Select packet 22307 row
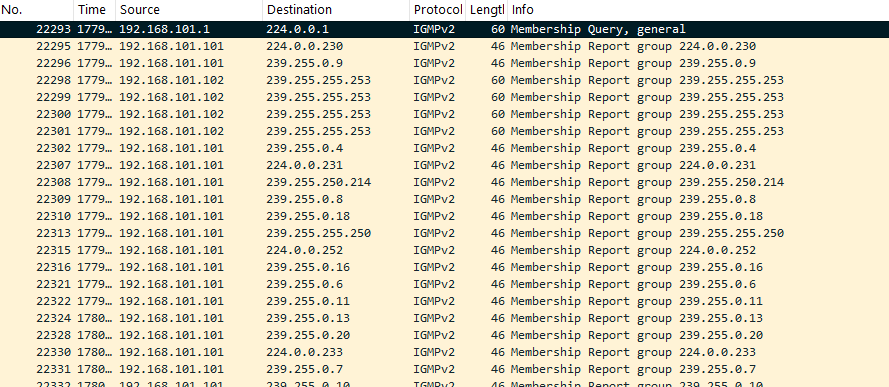 [444, 165]
